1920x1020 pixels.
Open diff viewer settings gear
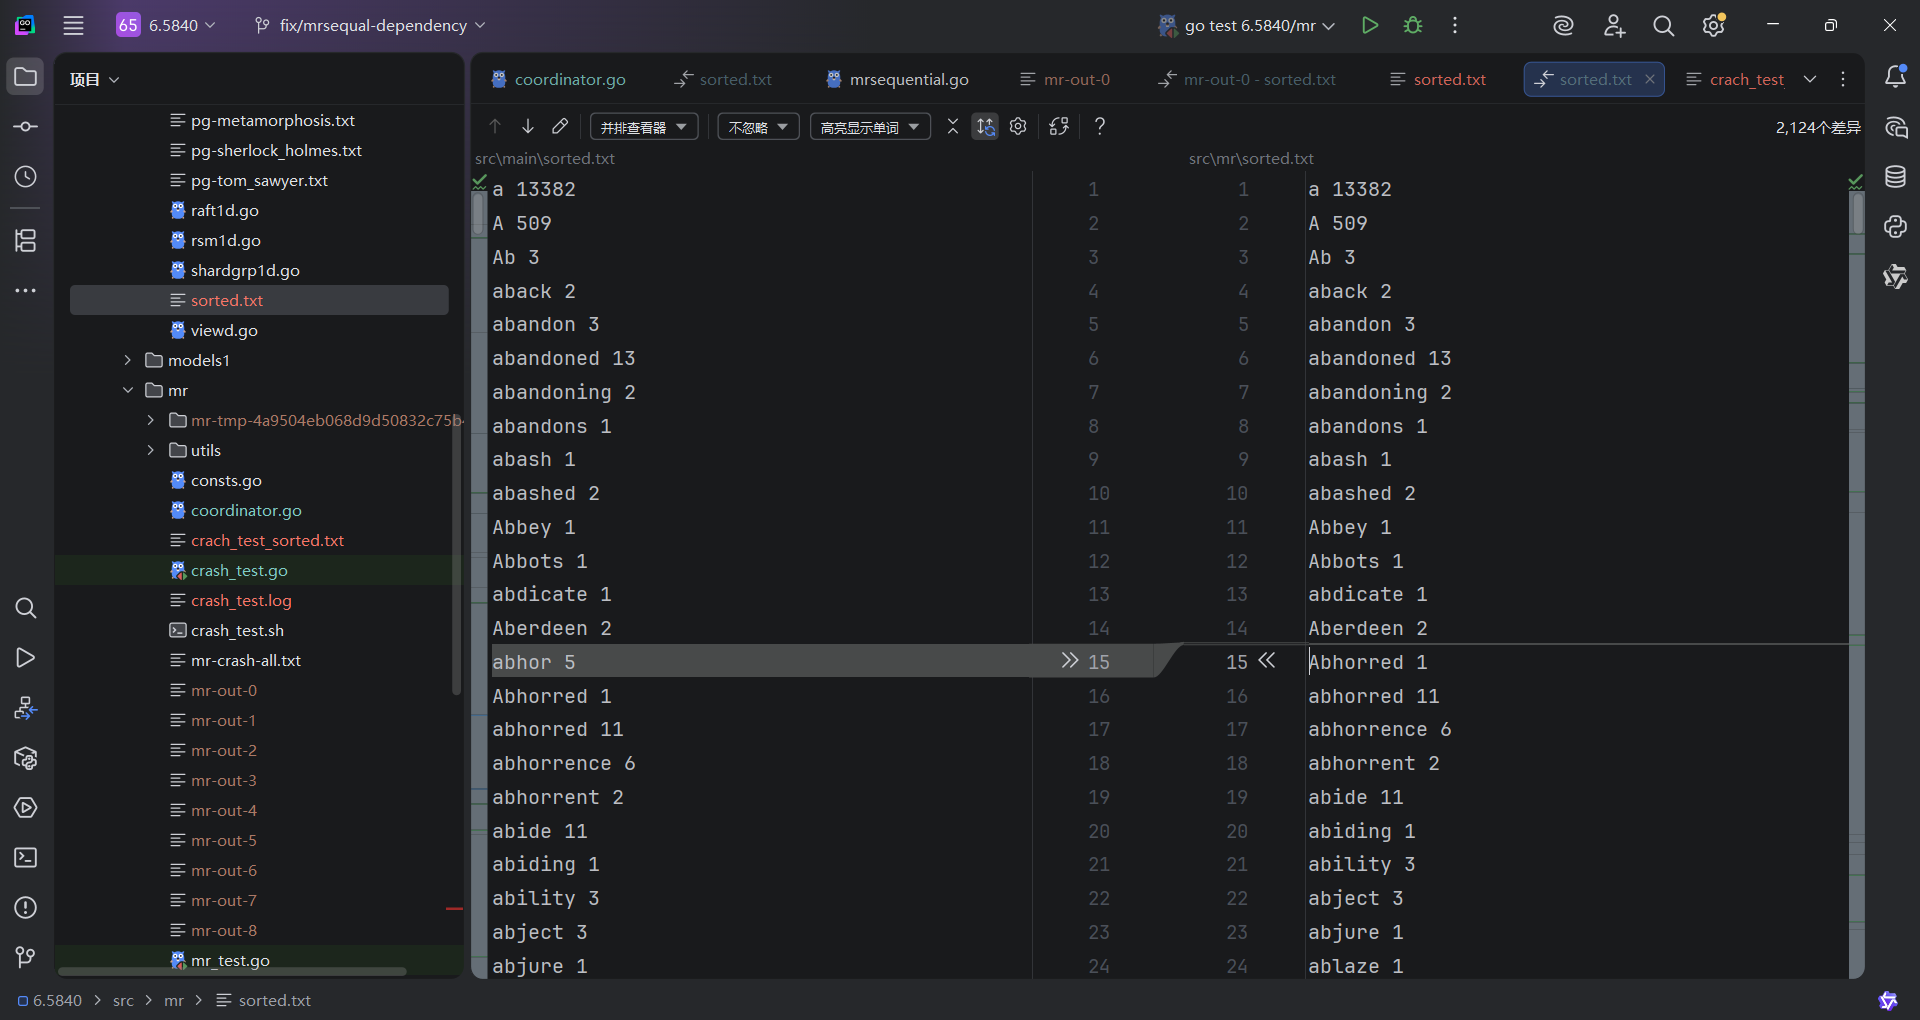1018,126
